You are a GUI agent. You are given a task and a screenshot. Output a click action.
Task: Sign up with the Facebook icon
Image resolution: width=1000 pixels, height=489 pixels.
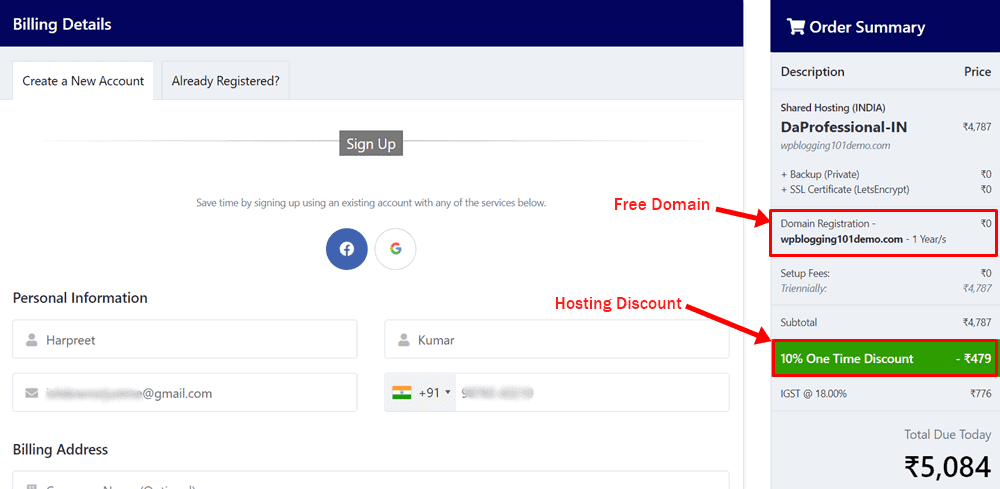tap(346, 249)
